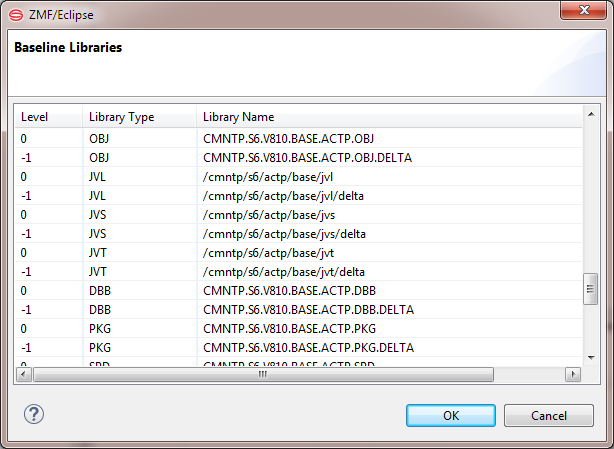Image resolution: width=614 pixels, height=449 pixels.
Task: Click the horizontal scrollbar thumb
Action: [x=263, y=374]
